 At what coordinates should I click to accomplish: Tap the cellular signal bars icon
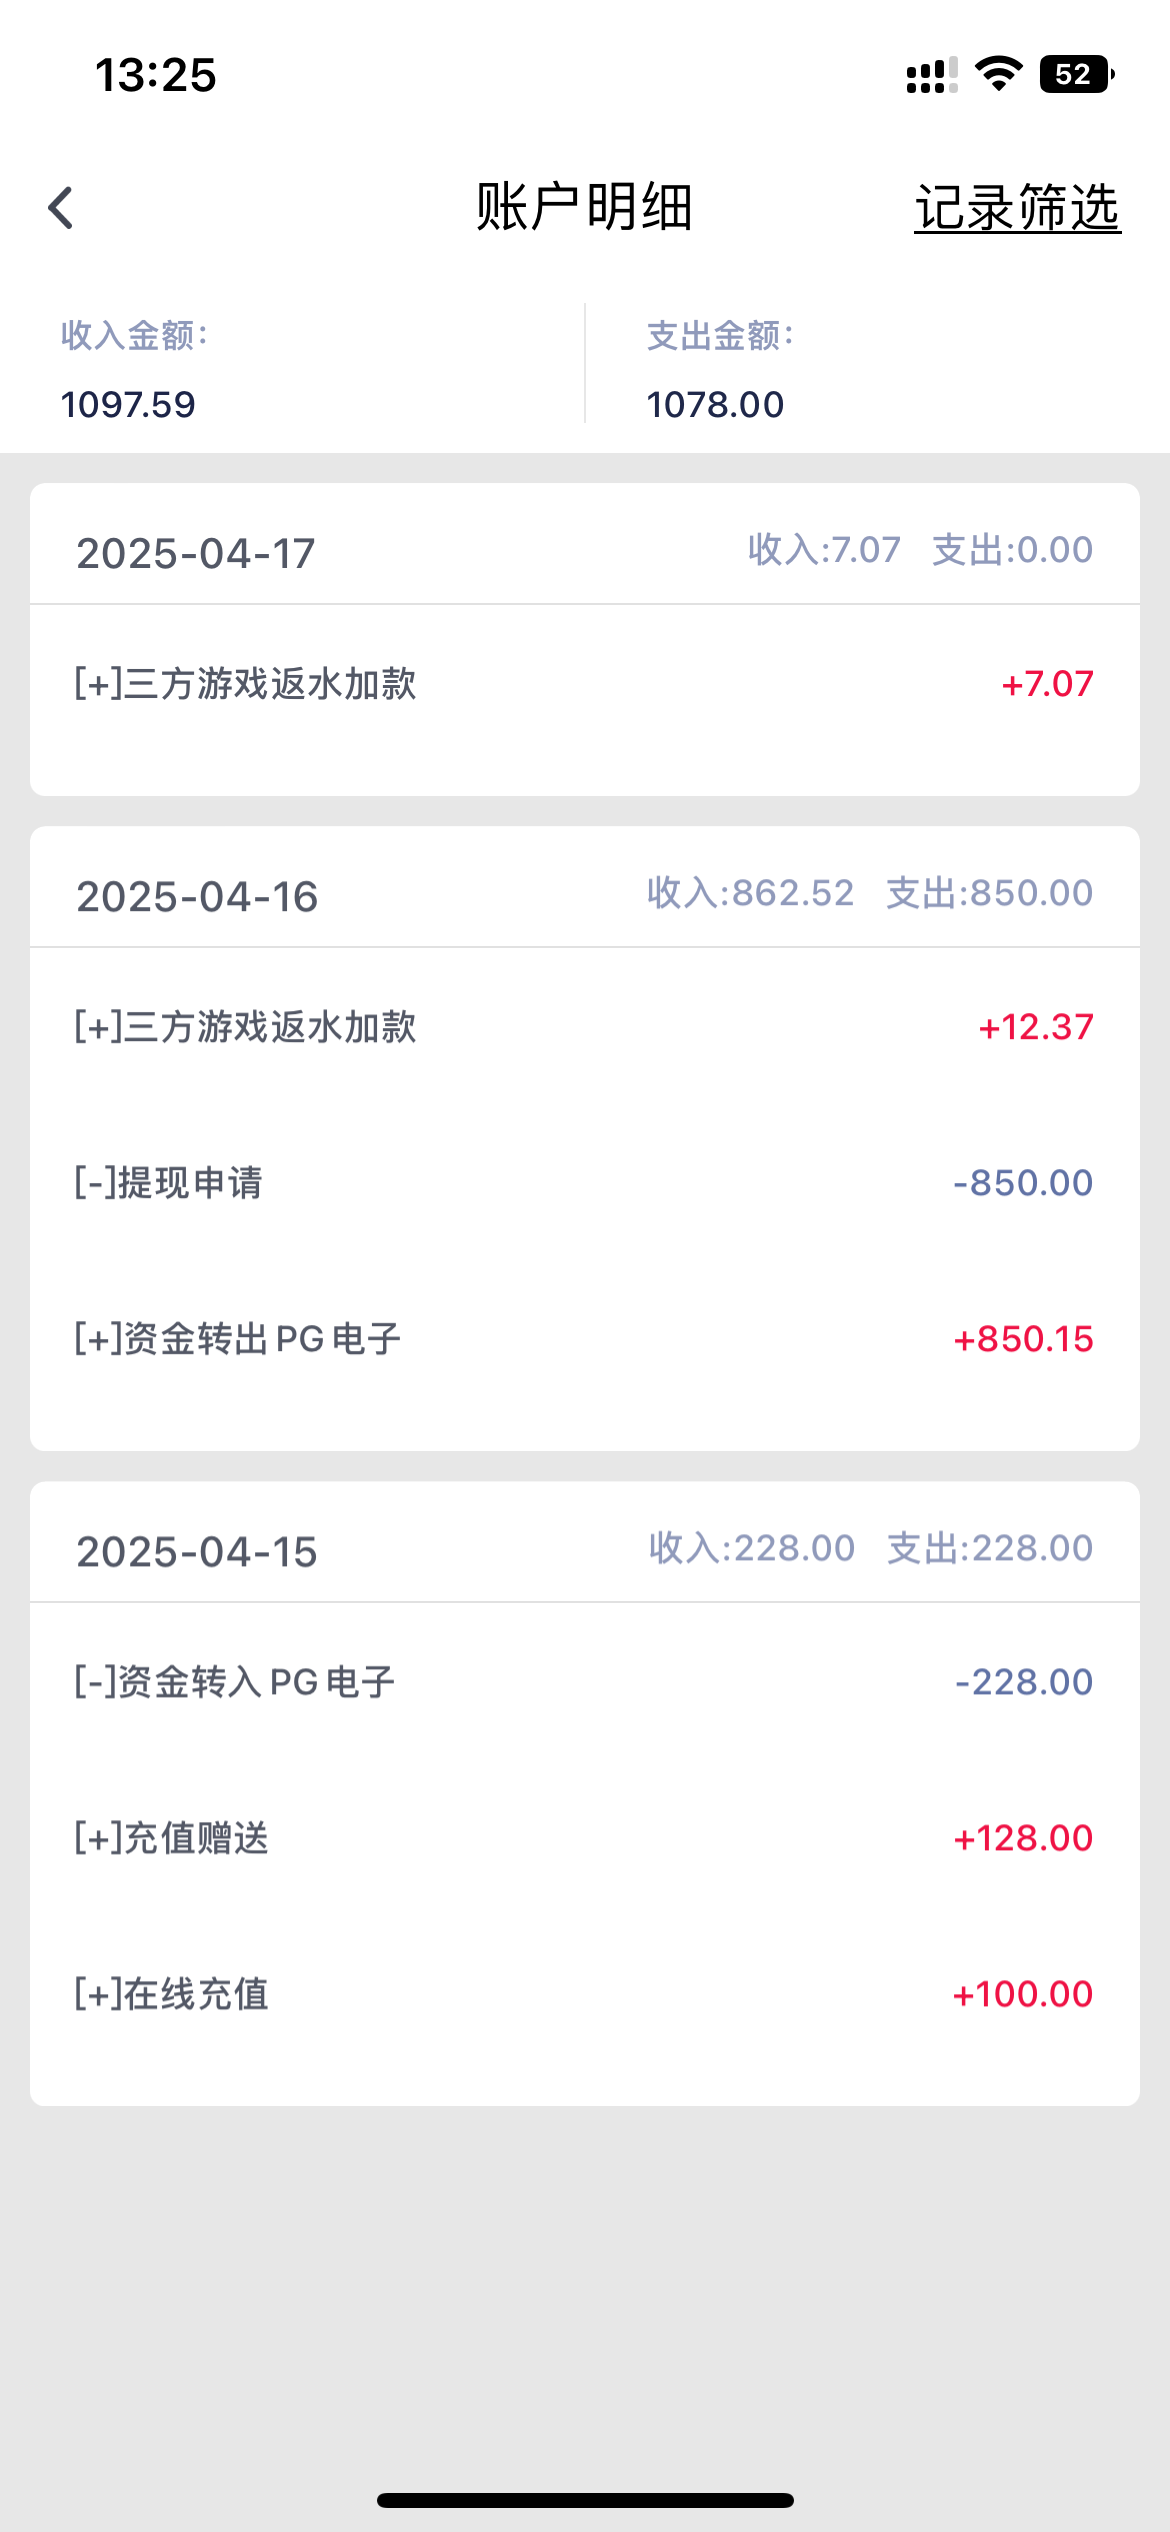click(x=931, y=75)
